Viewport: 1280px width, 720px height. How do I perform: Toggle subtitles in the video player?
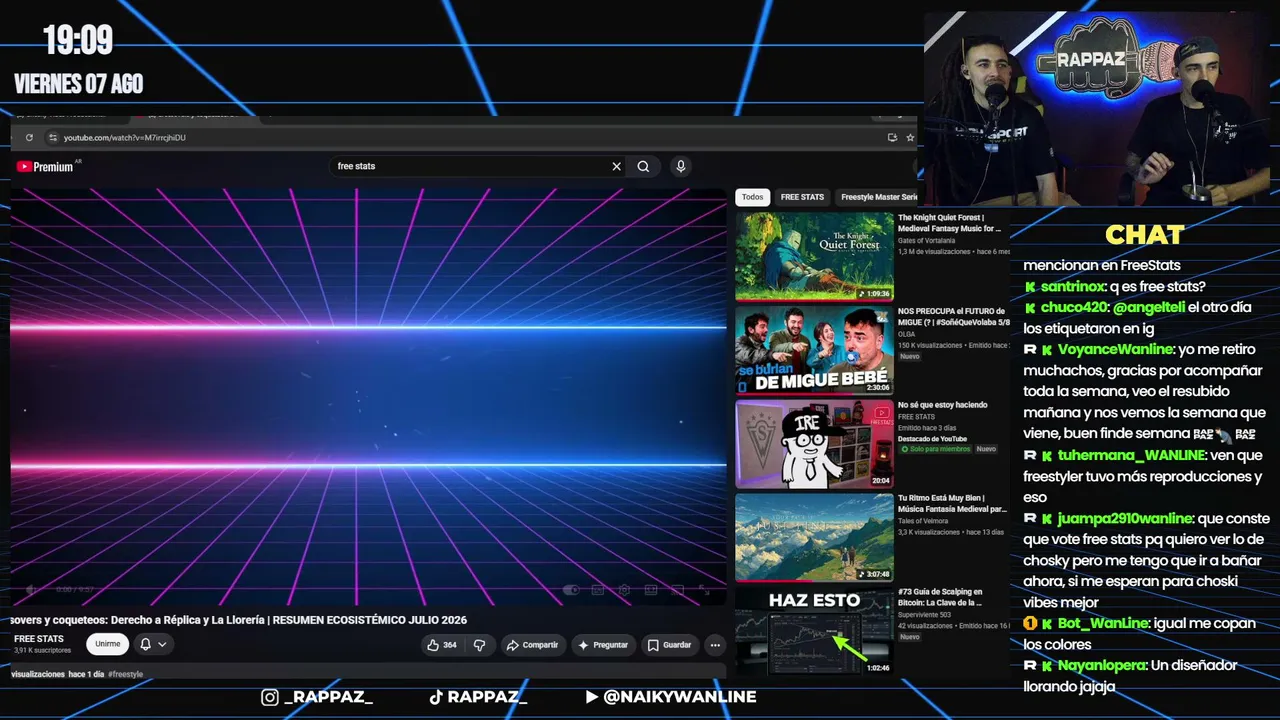598,590
